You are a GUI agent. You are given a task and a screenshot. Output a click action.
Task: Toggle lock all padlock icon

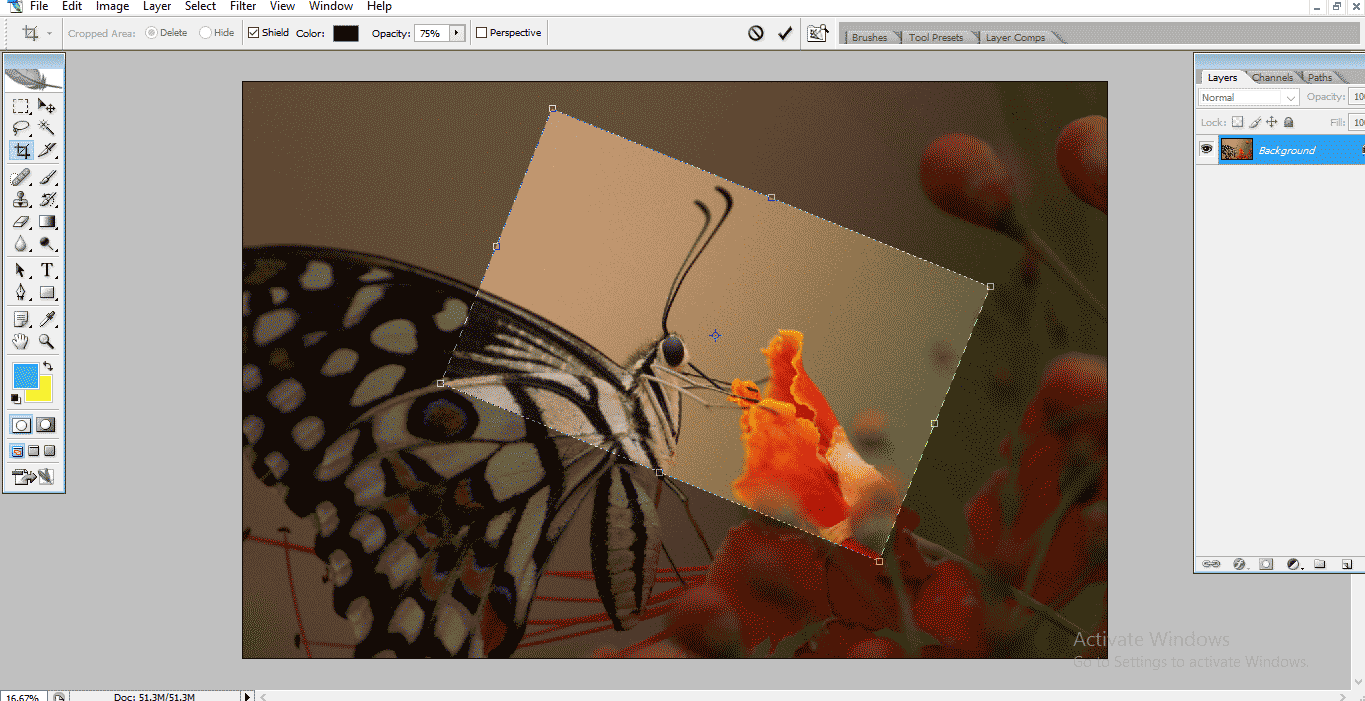(x=1289, y=122)
